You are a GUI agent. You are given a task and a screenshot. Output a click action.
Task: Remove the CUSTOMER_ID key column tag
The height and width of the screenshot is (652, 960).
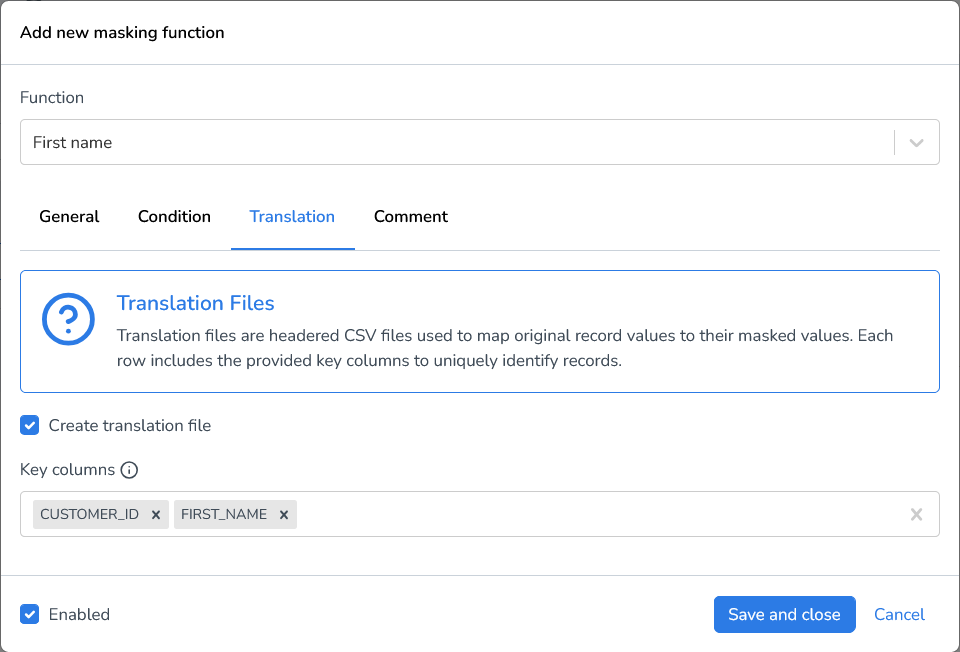coord(156,514)
